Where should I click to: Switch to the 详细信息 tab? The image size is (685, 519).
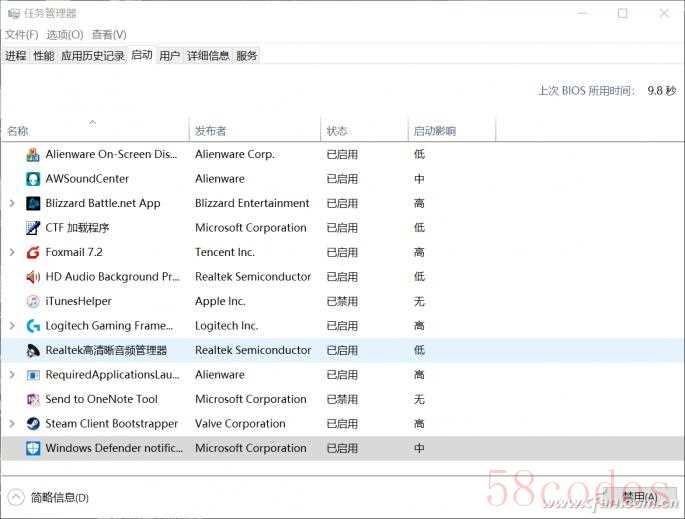click(x=207, y=56)
